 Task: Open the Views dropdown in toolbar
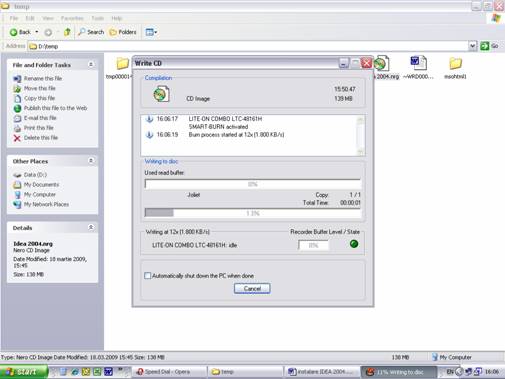151,32
